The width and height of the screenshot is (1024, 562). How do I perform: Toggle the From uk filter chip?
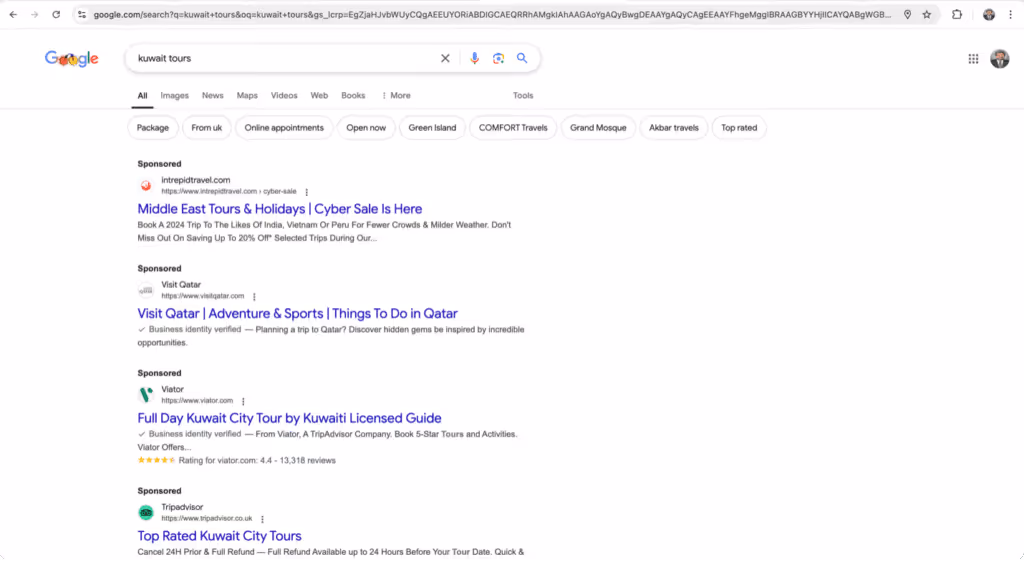pos(206,128)
